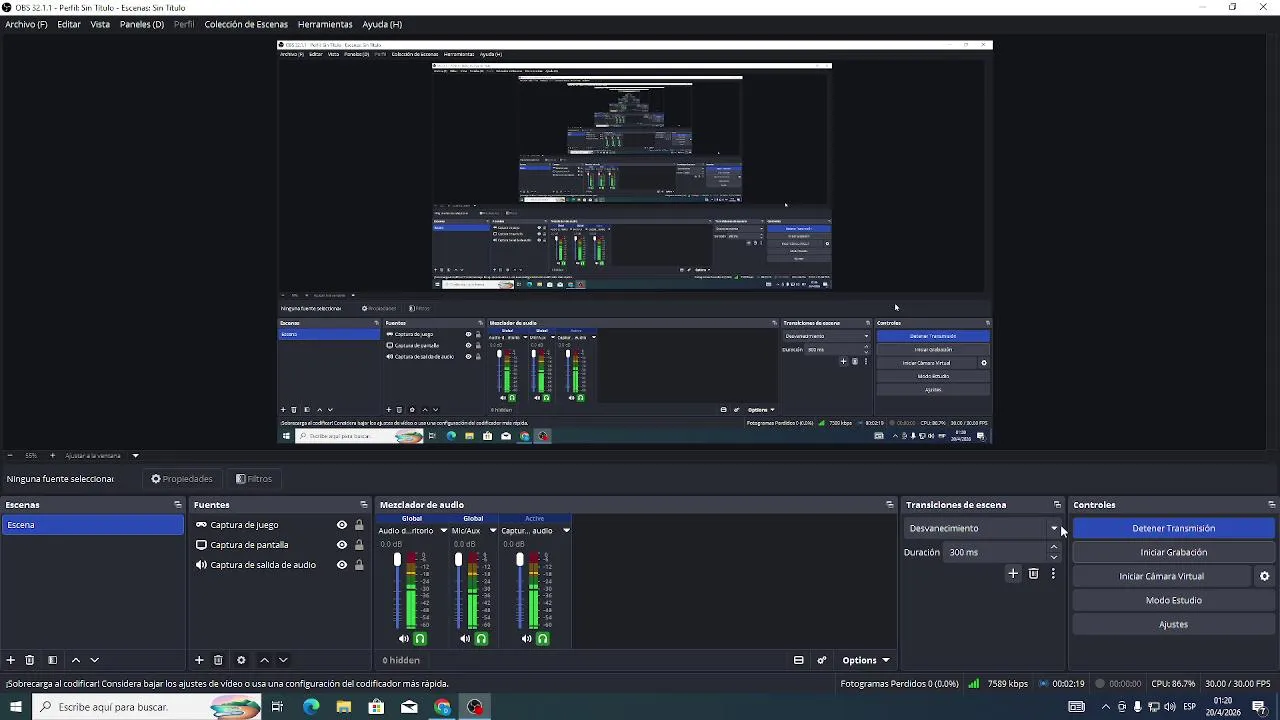Open Audio del escritorio channel dropdown
1280x720 pixels.
[444, 531]
